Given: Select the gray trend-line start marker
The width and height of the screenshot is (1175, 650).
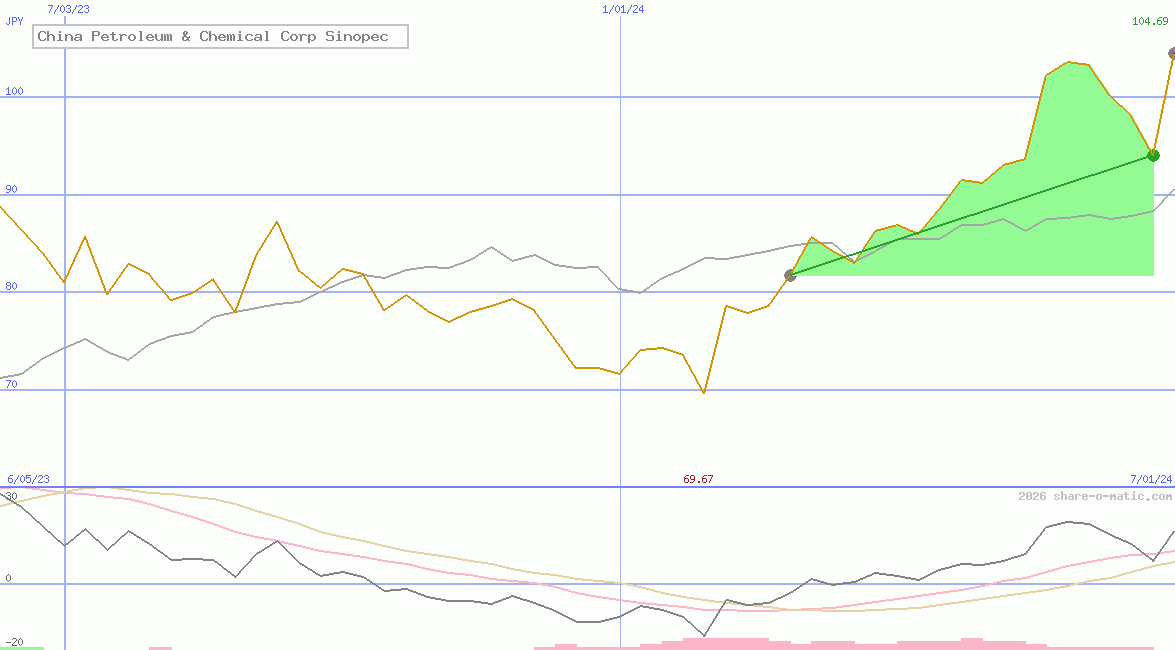Looking at the screenshot, I should click(x=790, y=276).
